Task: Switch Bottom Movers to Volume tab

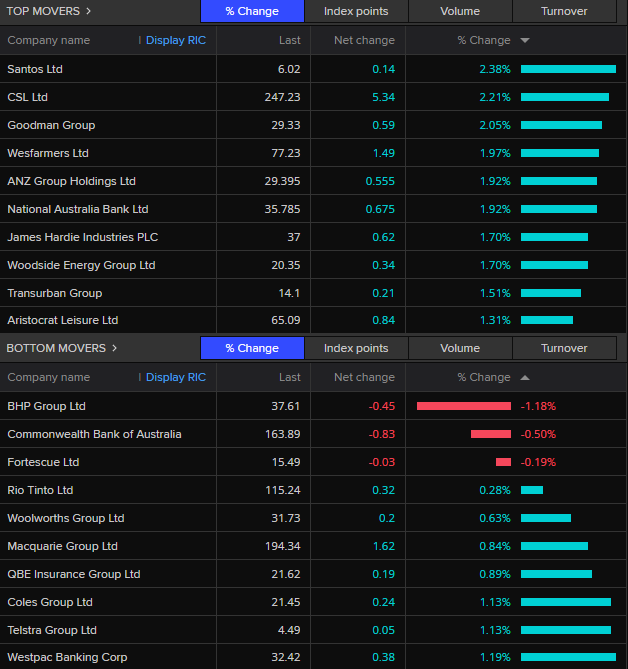Action: (460, 348)
